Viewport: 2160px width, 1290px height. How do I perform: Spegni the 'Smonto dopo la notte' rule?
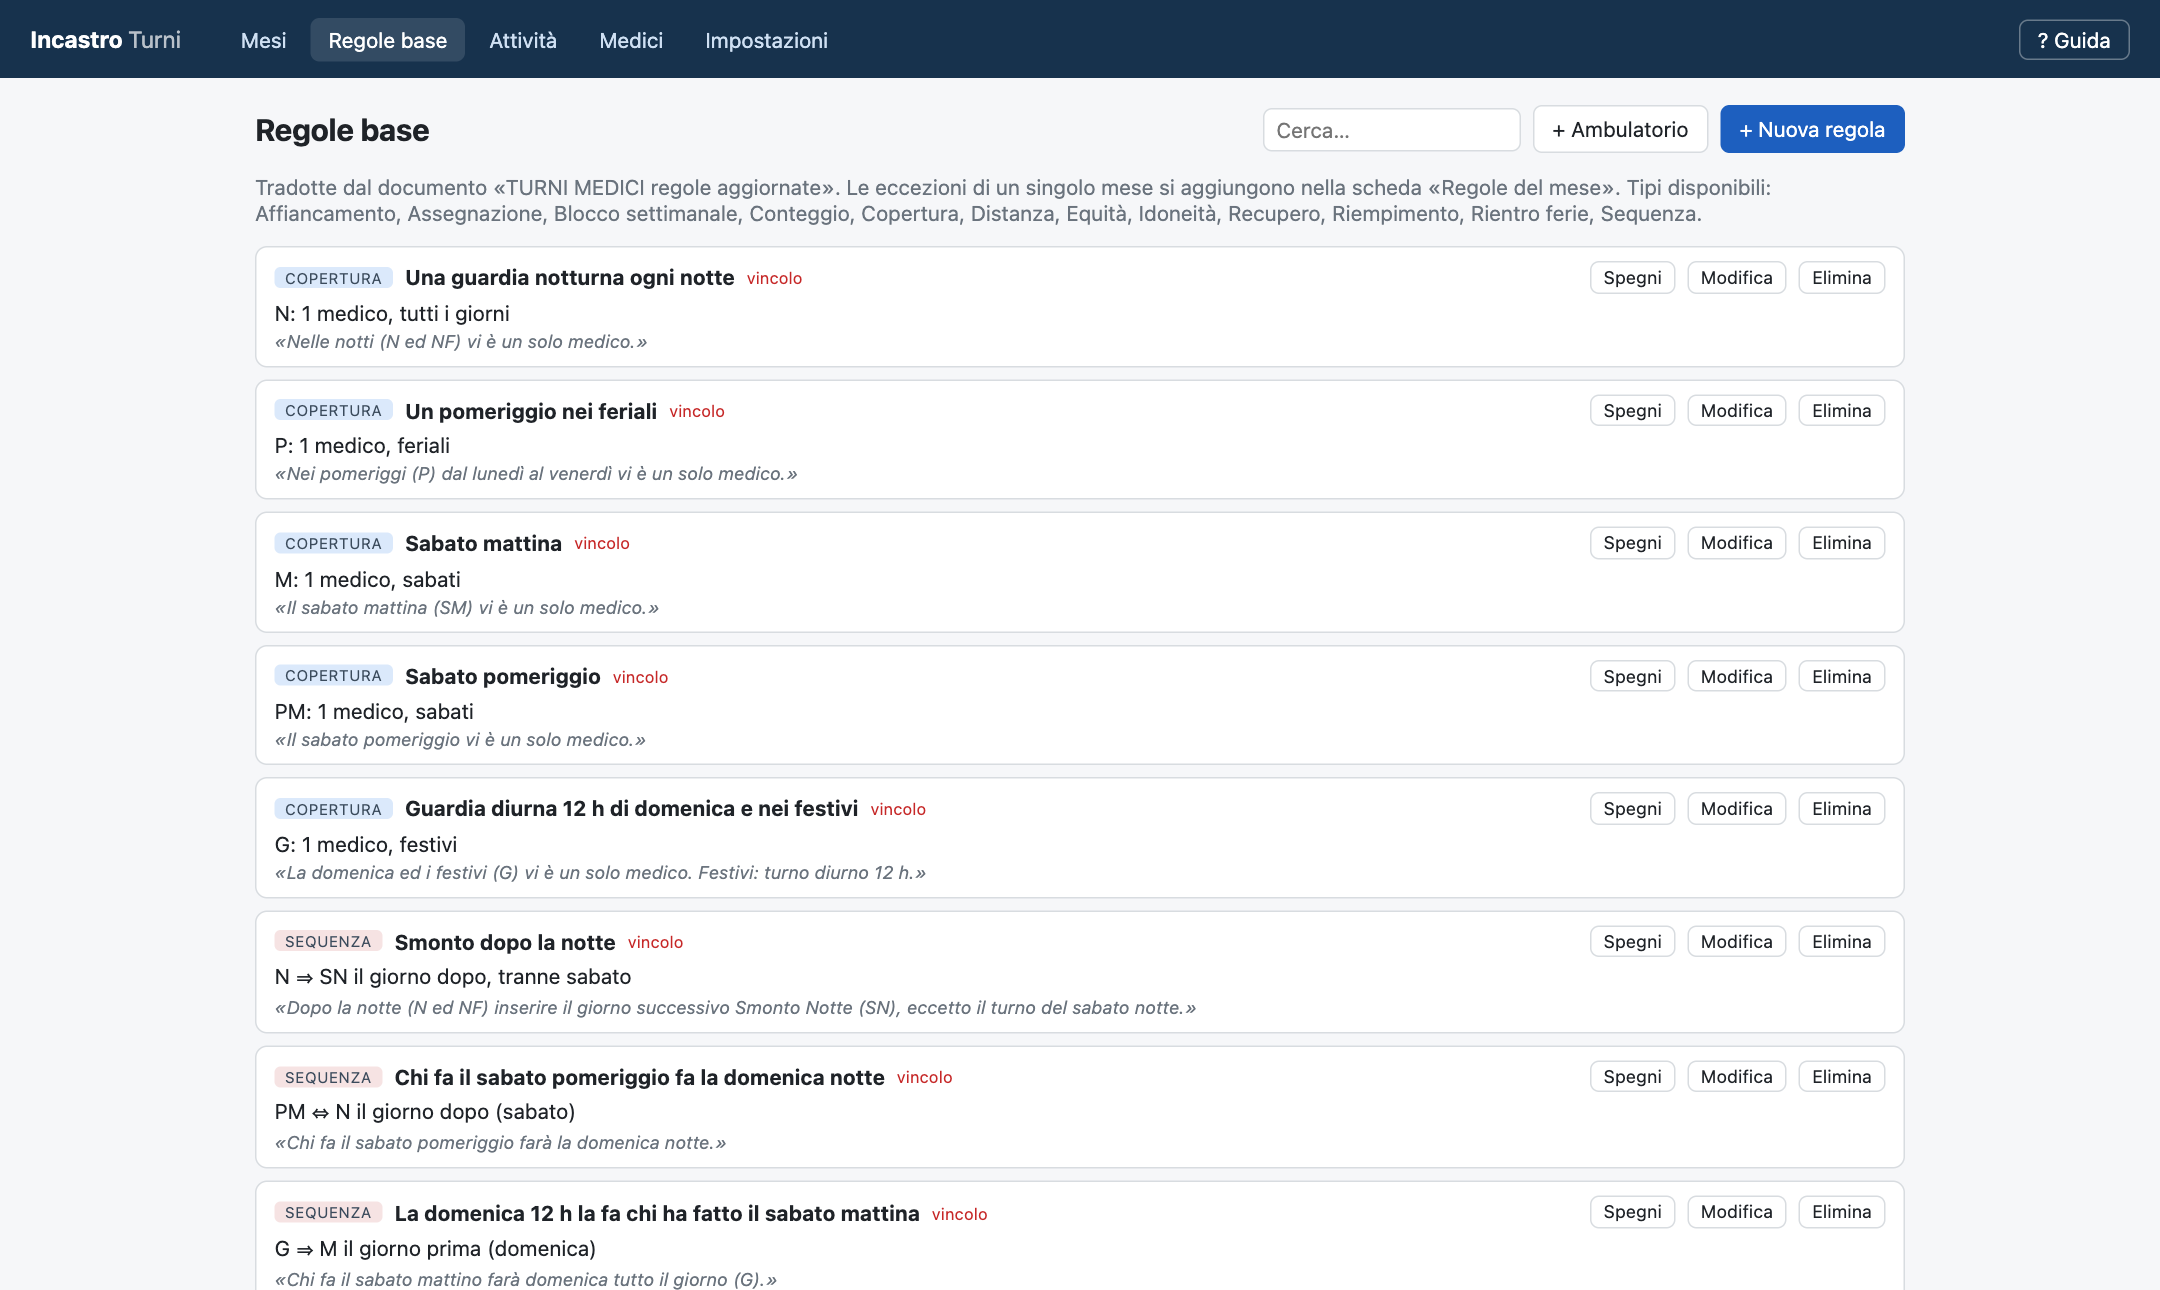1632,942
